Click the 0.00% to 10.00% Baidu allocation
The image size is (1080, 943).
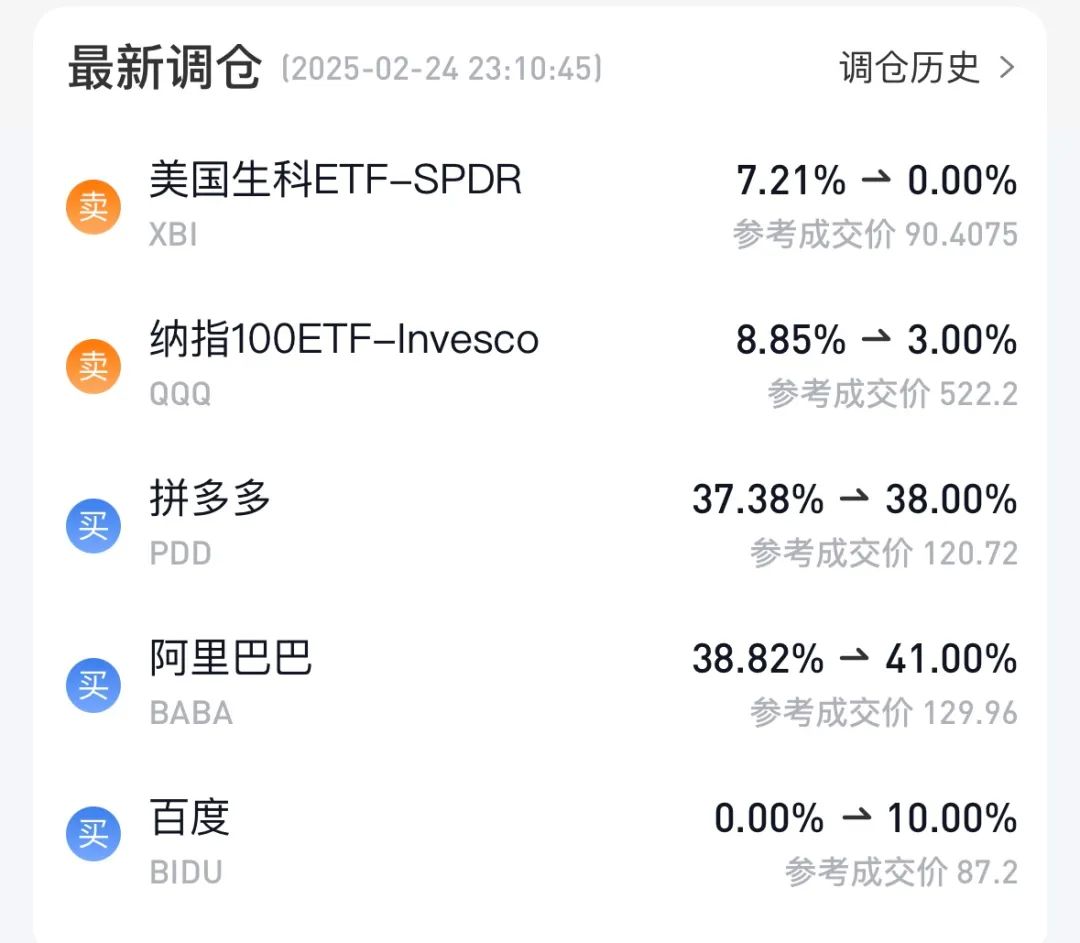point(865,818)
